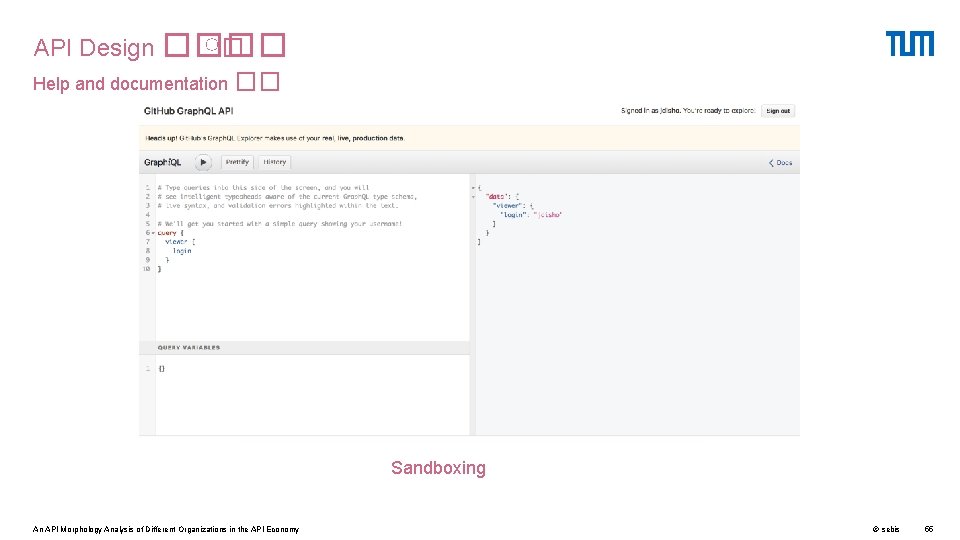Collapse the query block fold arrow on line 6
The height and width of the screenshot is (540, 960).
click(x=153, y=233)
